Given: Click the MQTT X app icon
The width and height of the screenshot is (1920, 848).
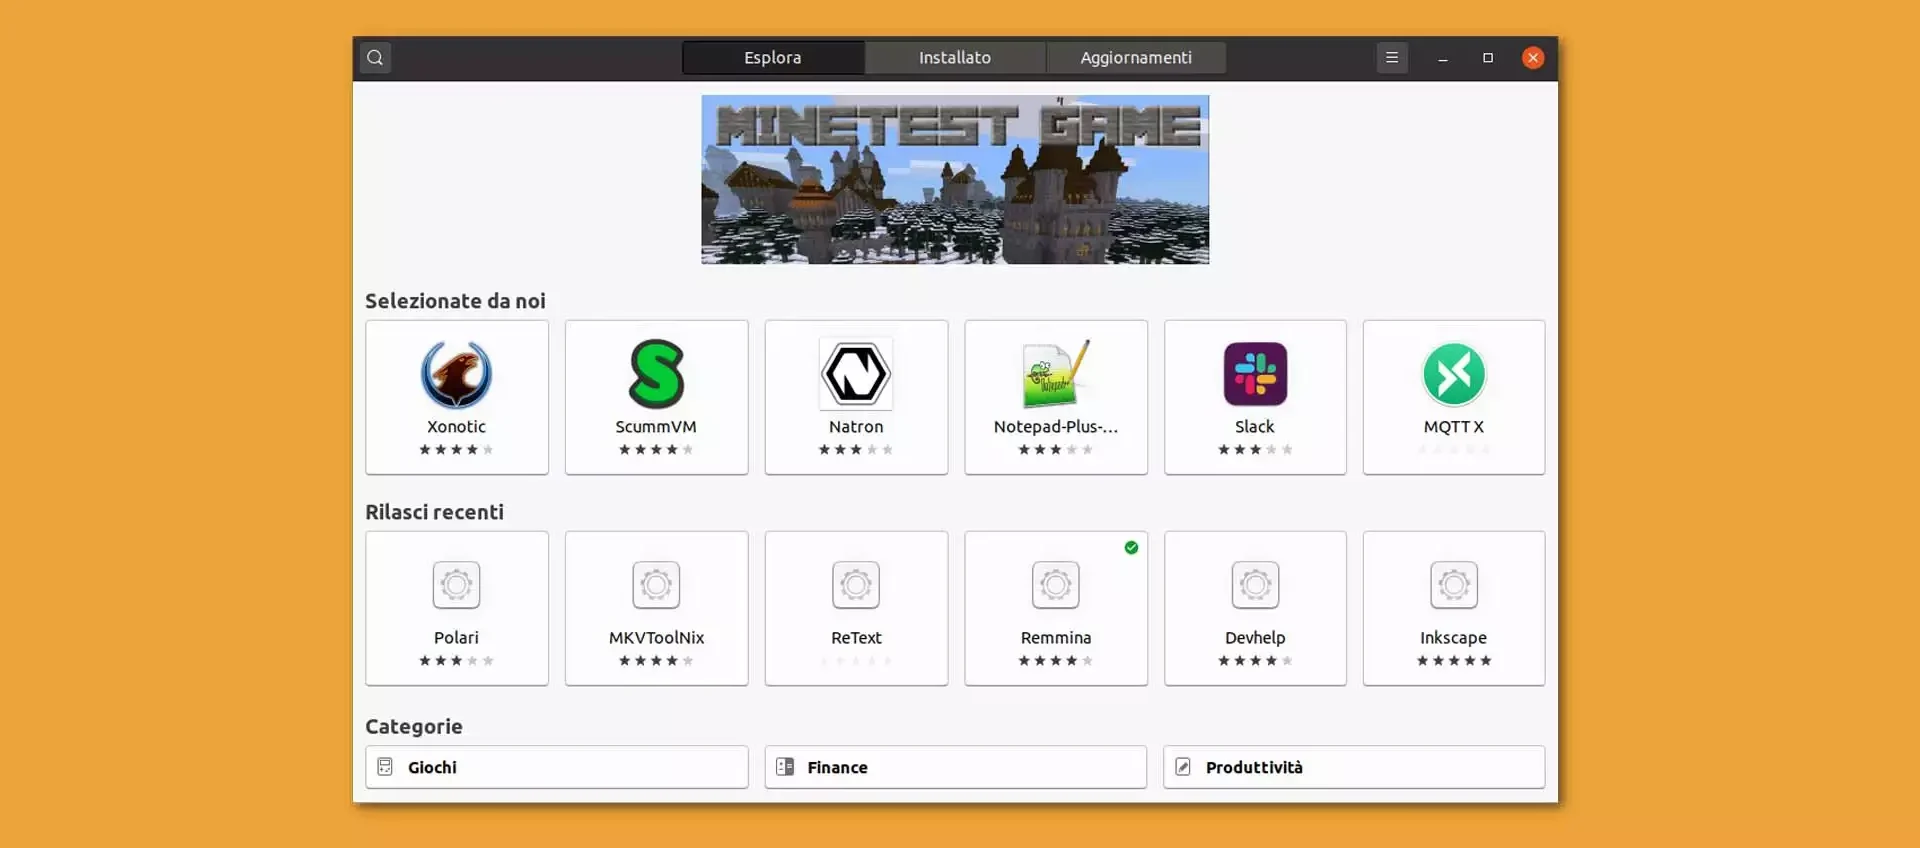Looking at the screenshot, I should point(1454,374).
